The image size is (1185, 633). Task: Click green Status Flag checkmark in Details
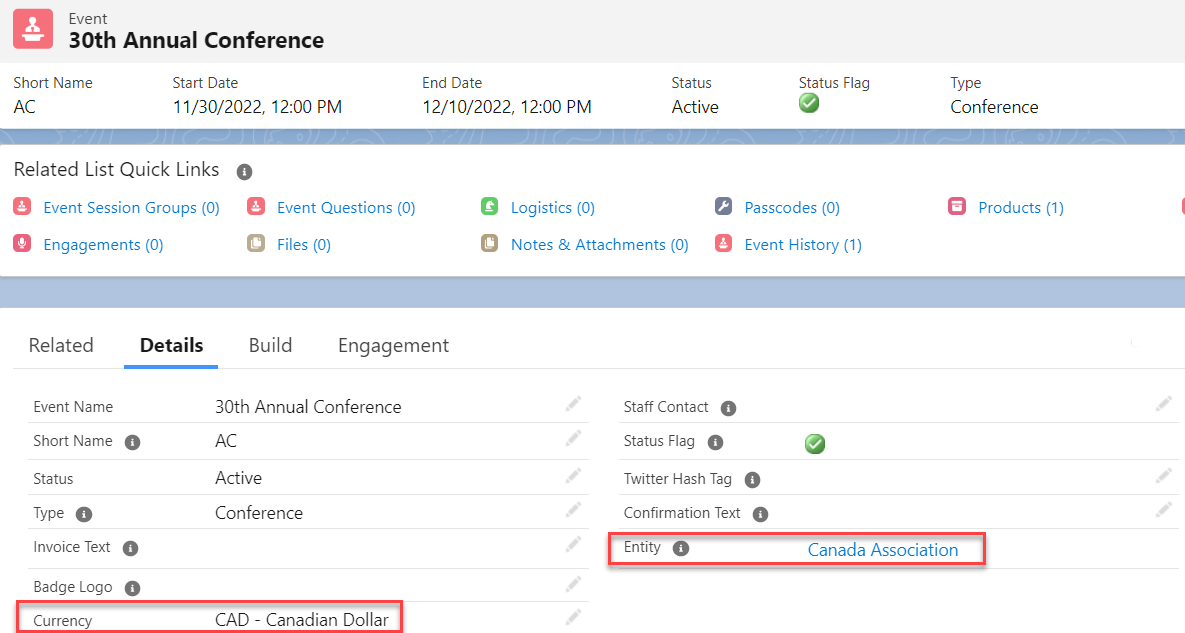[815, 443]
